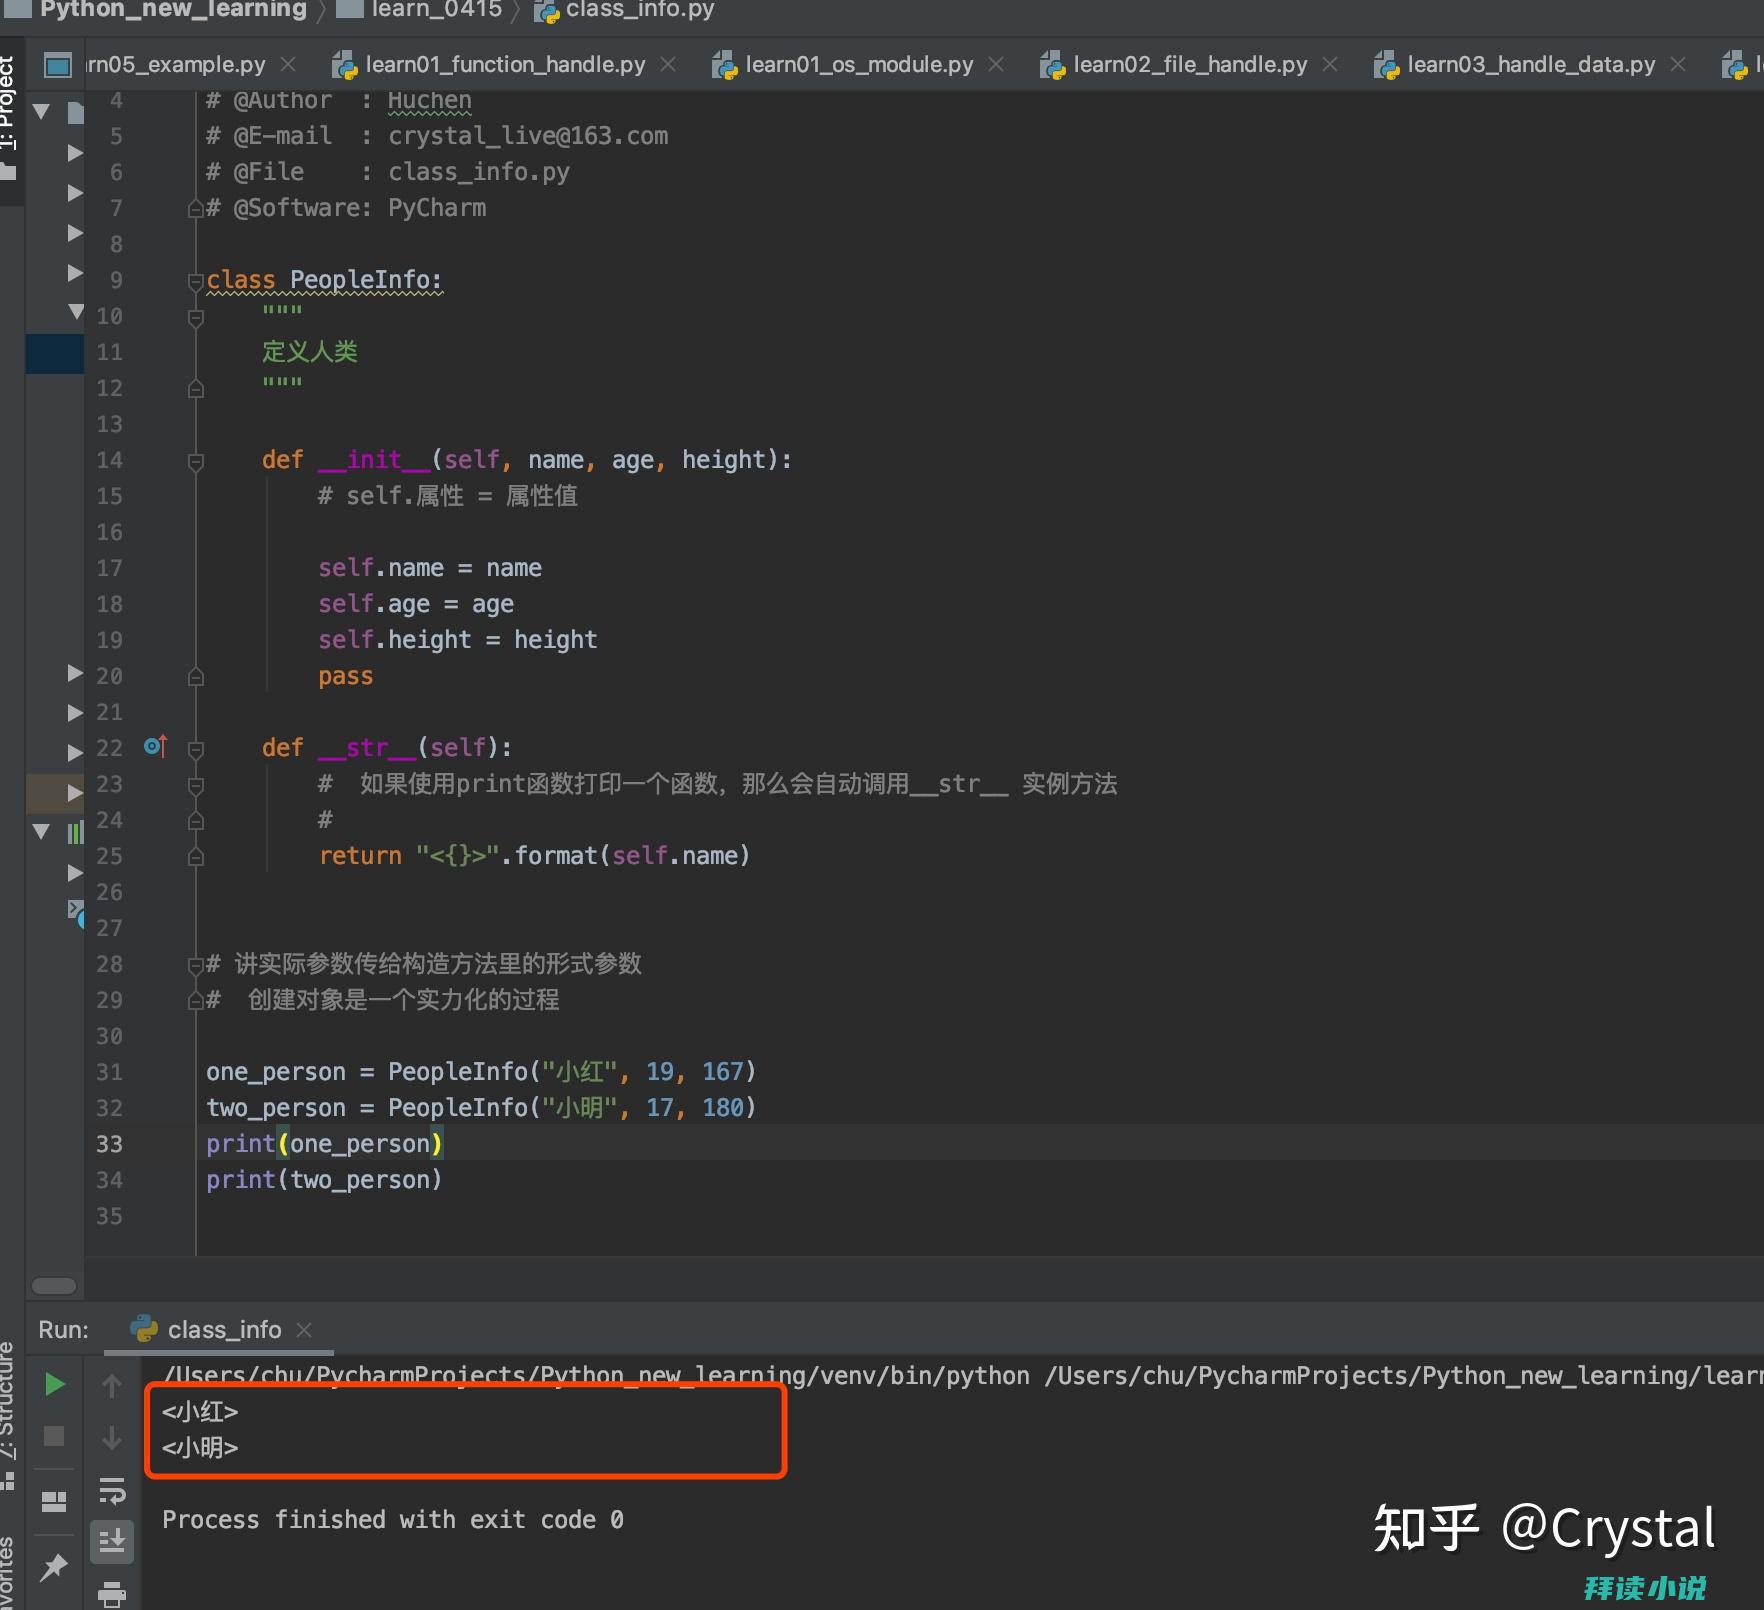This screenshot has height=1610, width=1764.
Task: Pin the class_info run tab
Action: point(54,1567)
